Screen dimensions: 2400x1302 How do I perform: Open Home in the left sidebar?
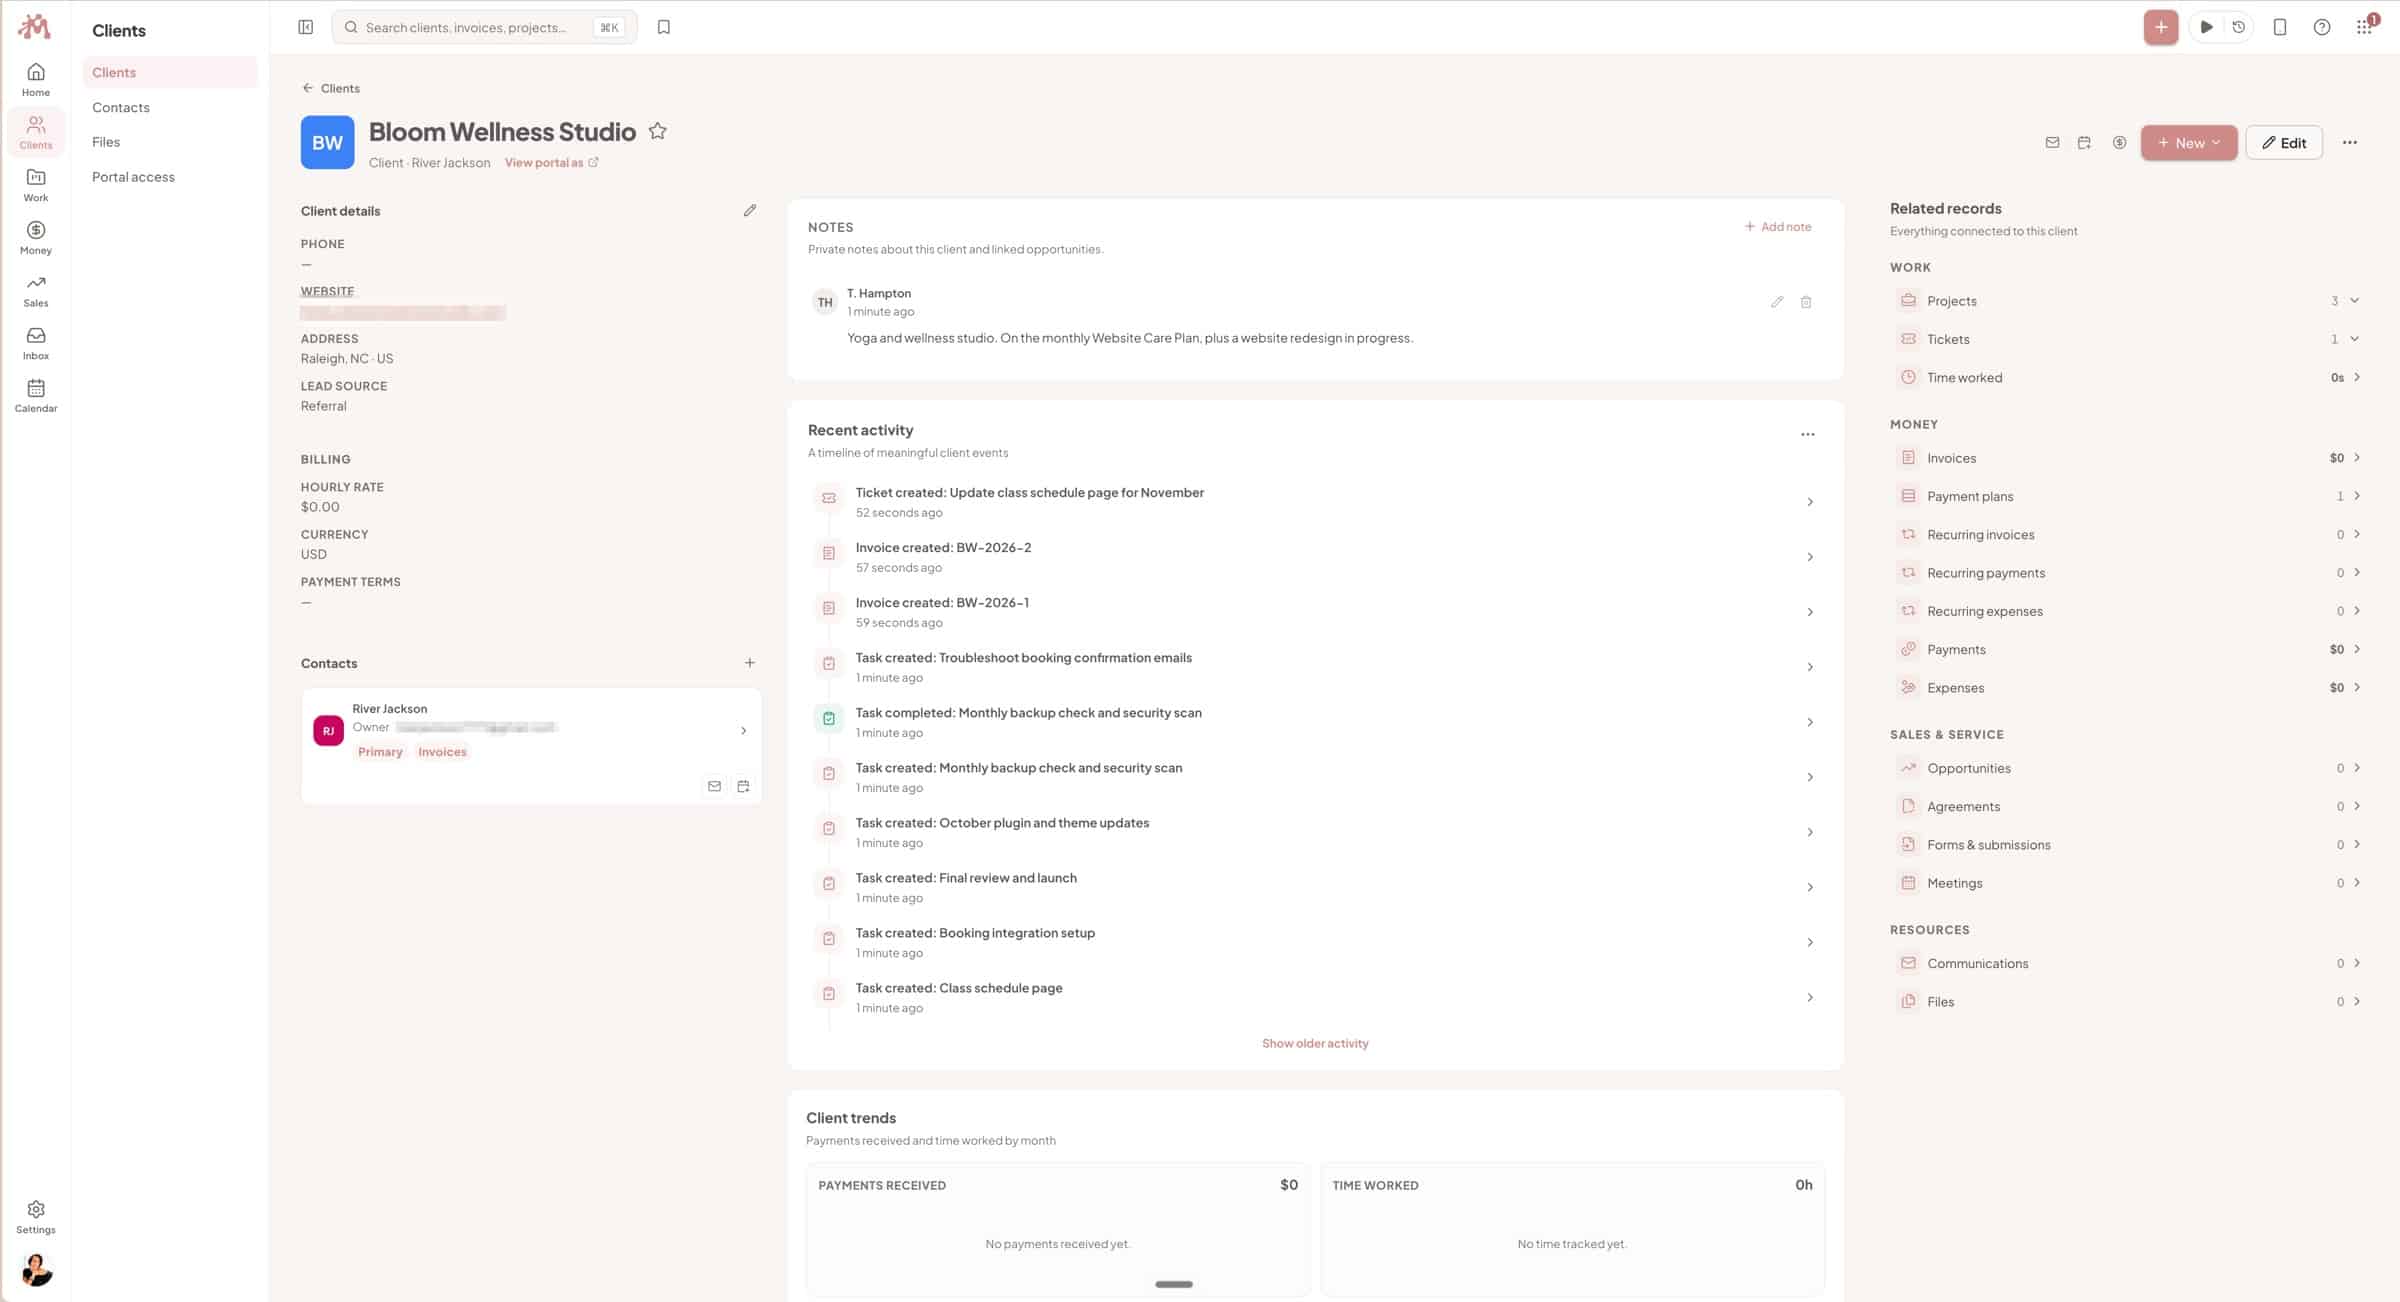click(x=36, y=79)
